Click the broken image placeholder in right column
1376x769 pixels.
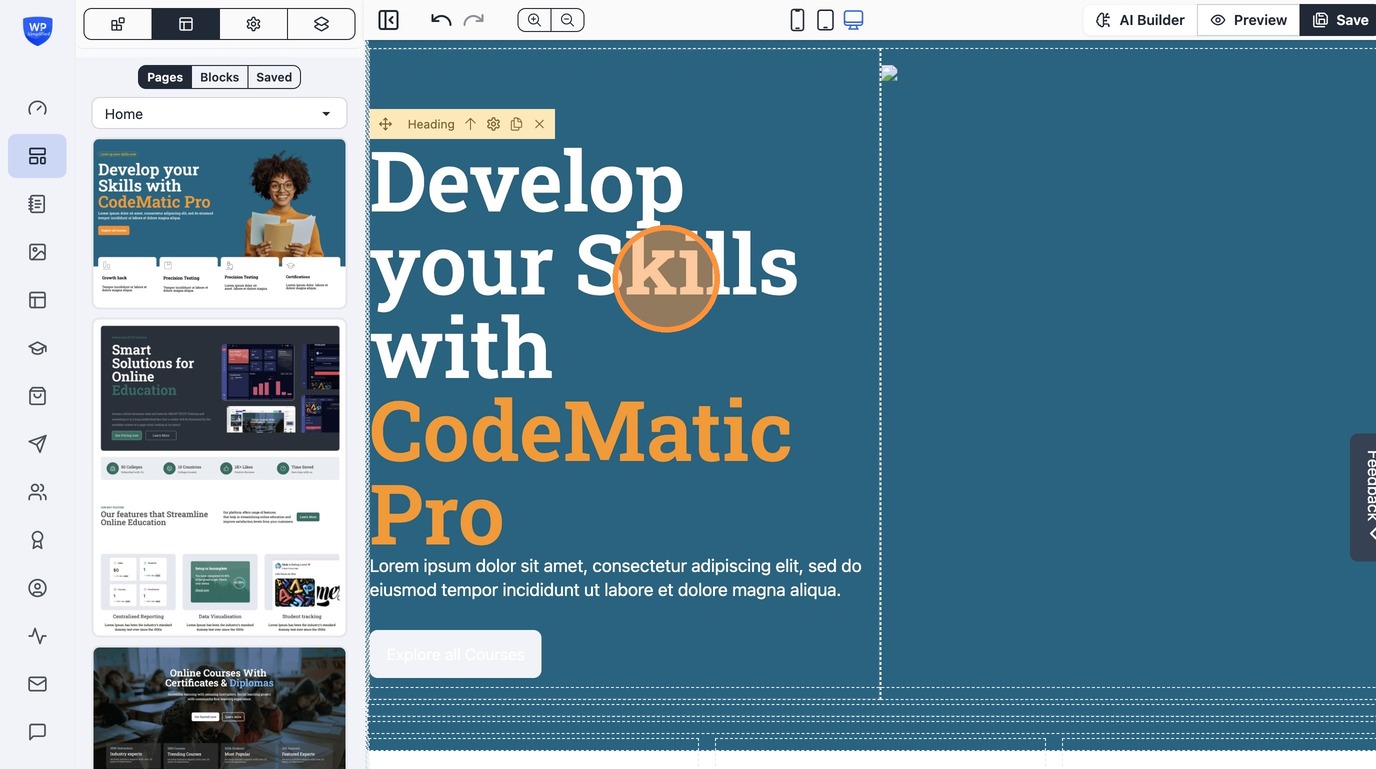(x=889, y=73)
